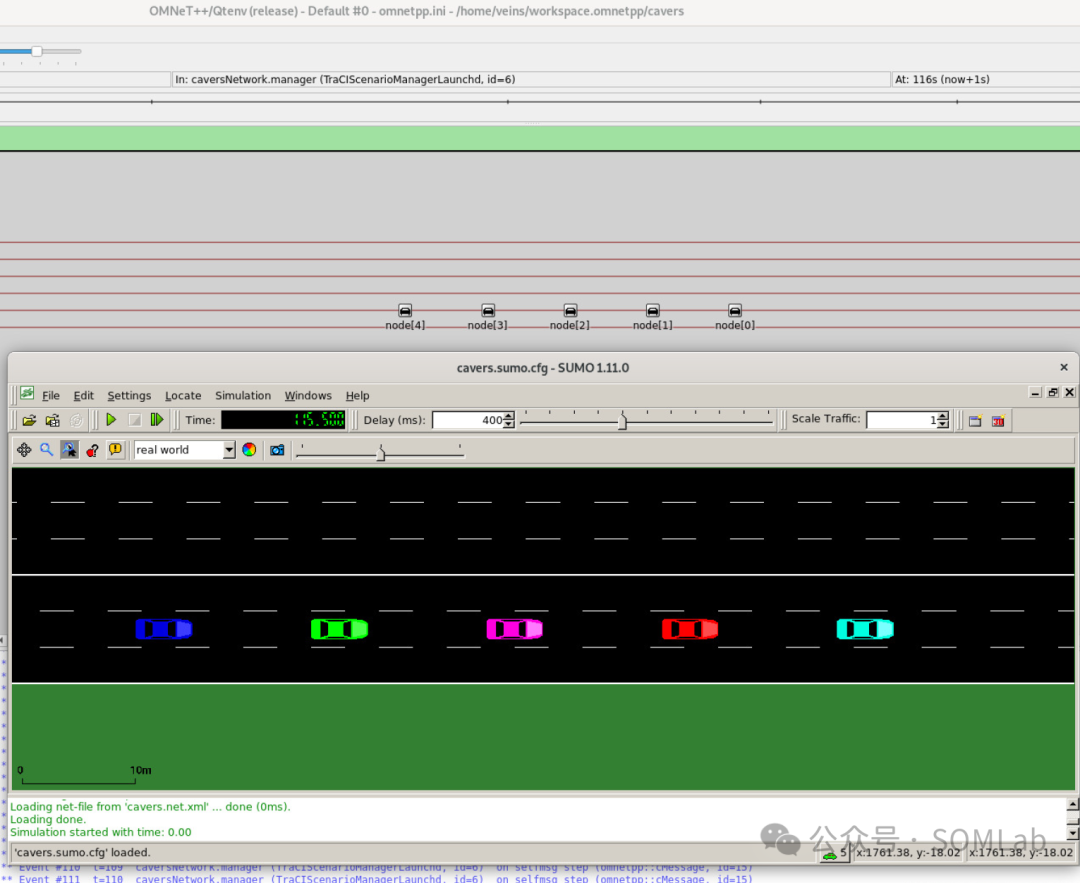This screenshot has width=1080, height=883.
Task: Select node[2] in the OMNeT++ canvas
Action: coord(570,318)
